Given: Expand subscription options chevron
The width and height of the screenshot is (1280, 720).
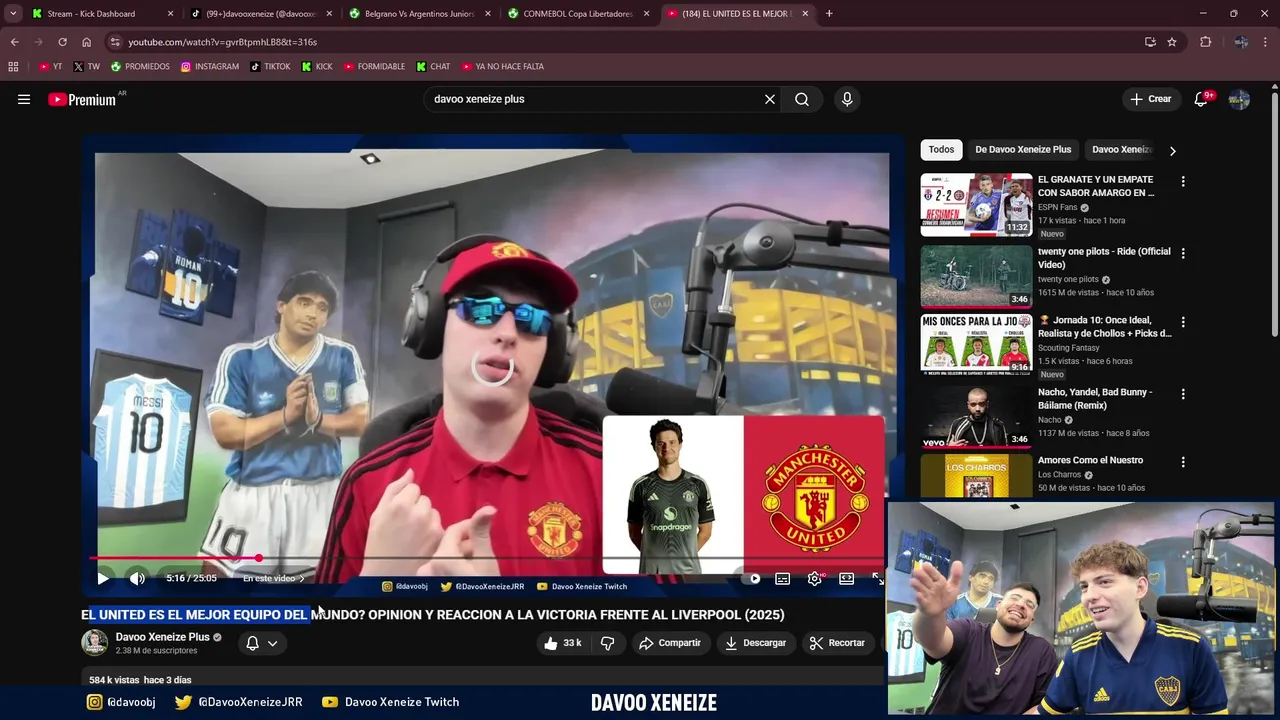Looking at the screenshot, I should 272,643.
